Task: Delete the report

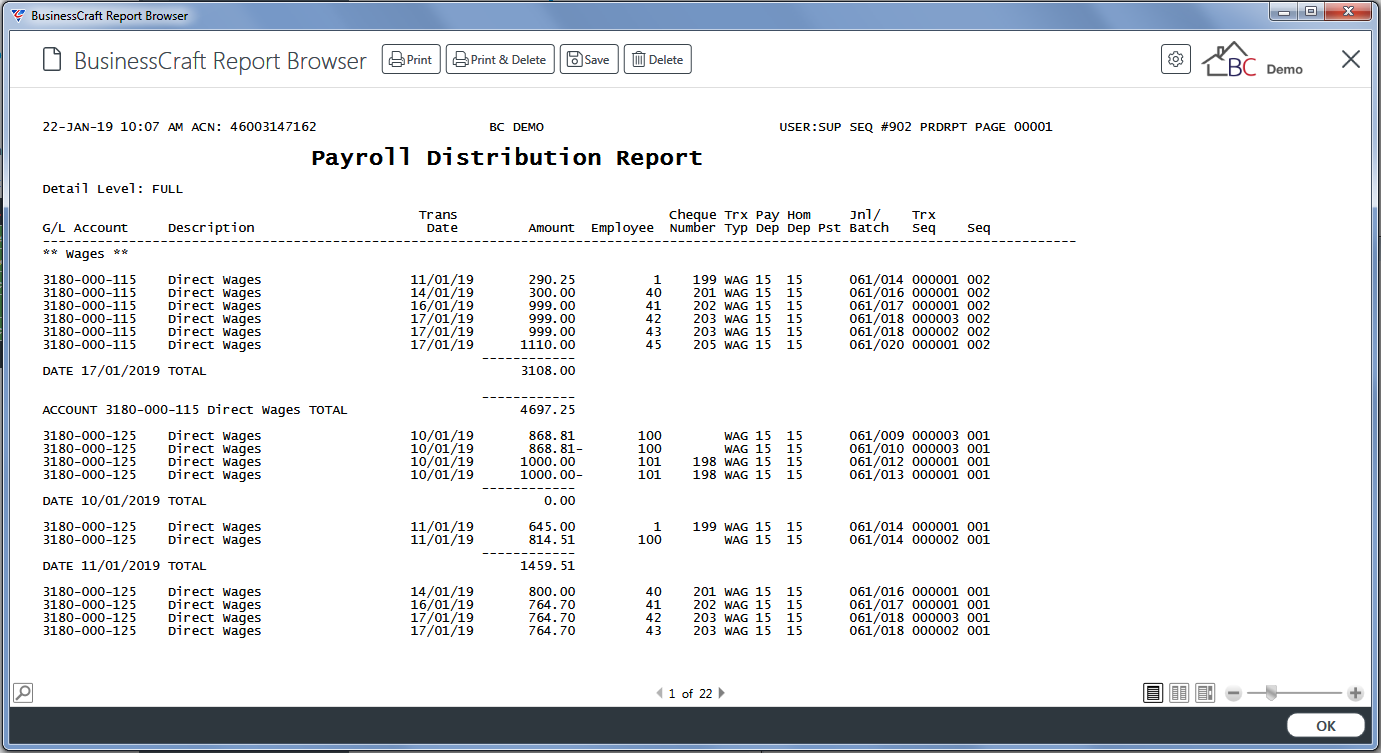Action: [657, 60]
